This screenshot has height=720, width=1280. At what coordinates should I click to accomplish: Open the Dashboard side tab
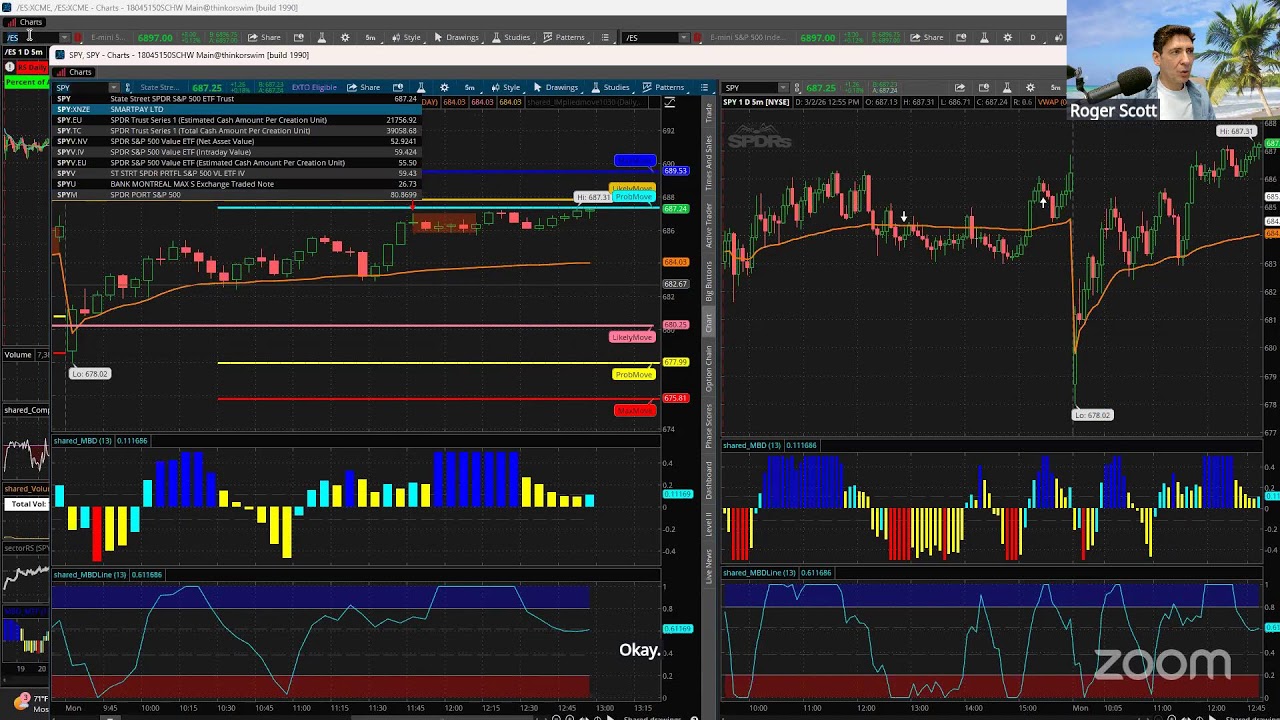click(x=709, y=480)
